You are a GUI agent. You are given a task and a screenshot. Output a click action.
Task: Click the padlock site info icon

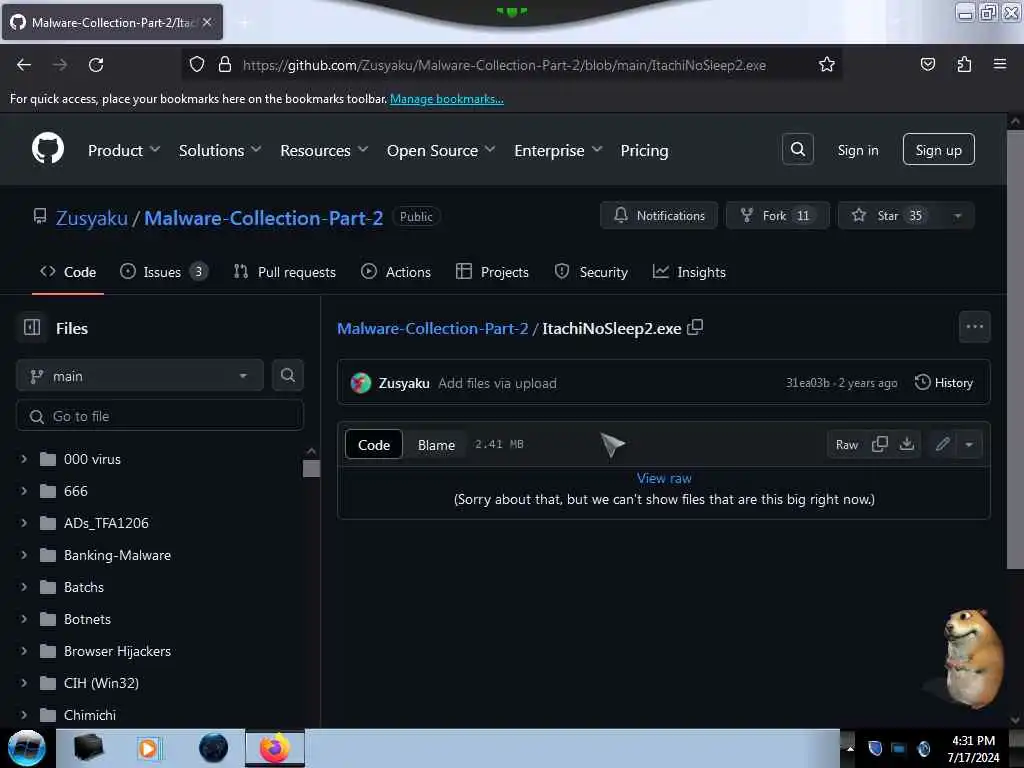pos(225,65)
